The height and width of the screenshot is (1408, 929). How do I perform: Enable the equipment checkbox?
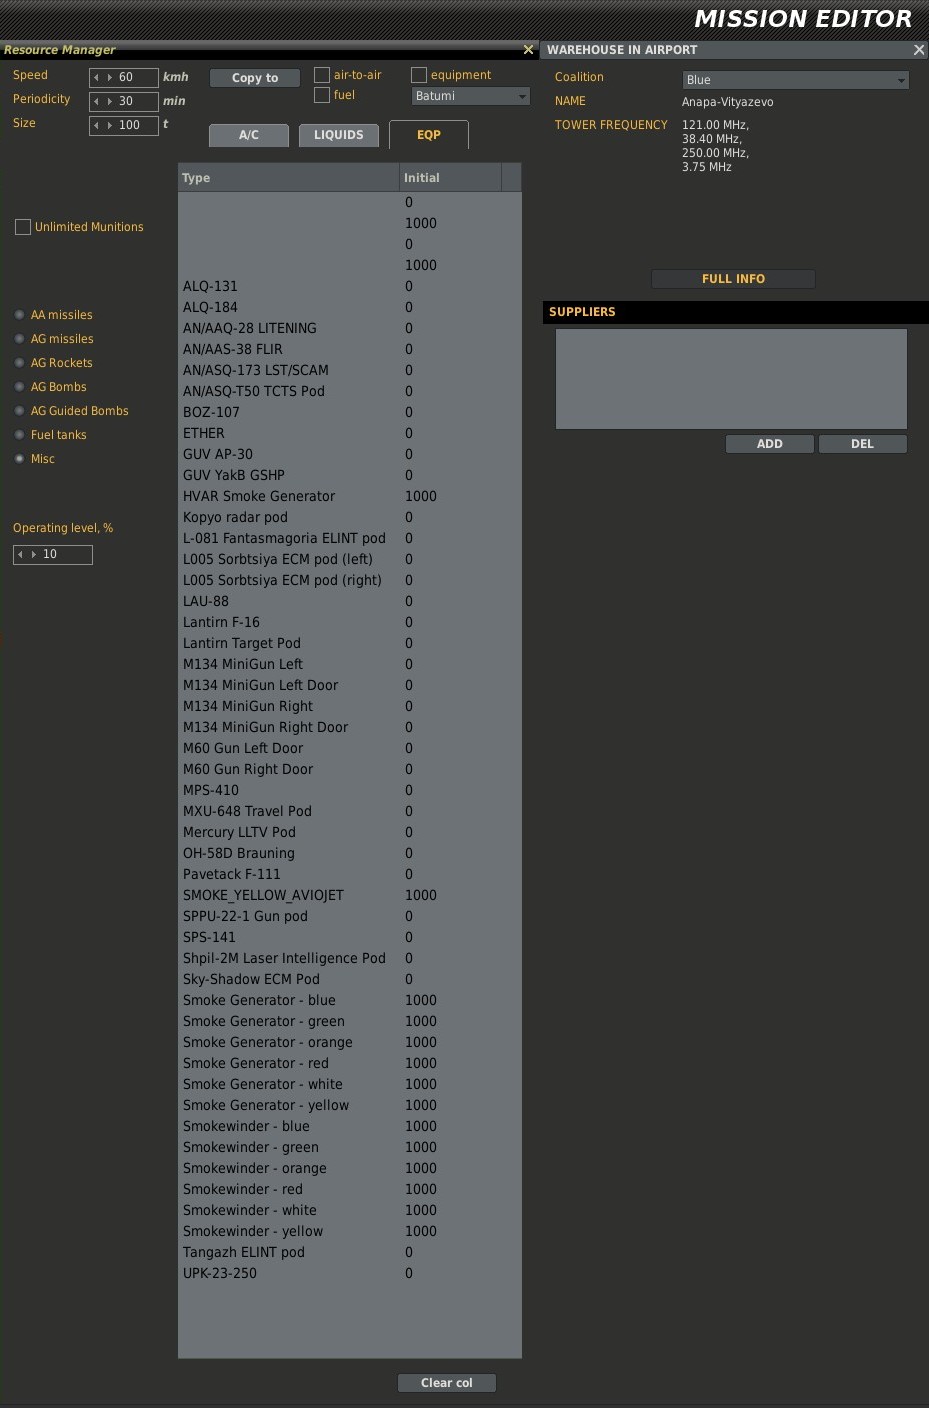tap(419, 75)
